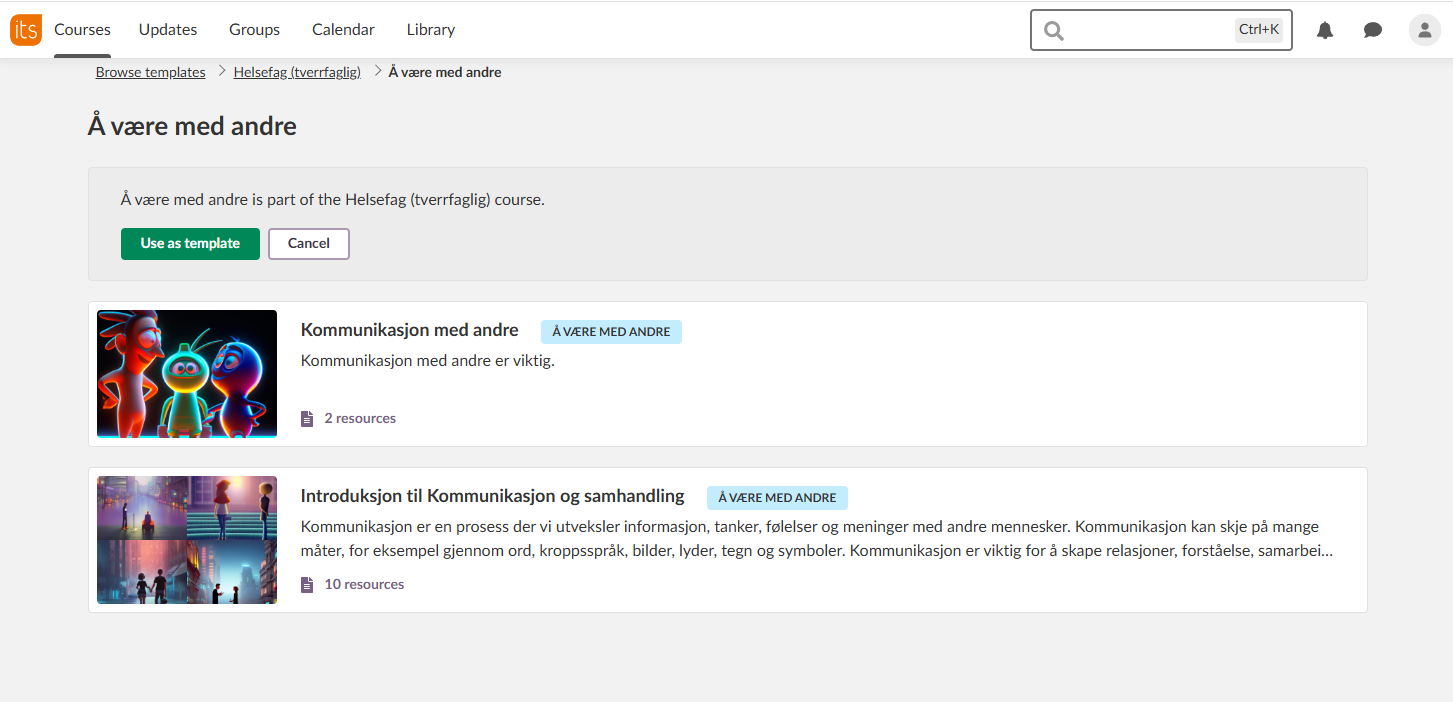The width and height of the screenshot is (1453, 702).
Task: Open Kommunikasjon med andre title link
Action: (409, 330)
